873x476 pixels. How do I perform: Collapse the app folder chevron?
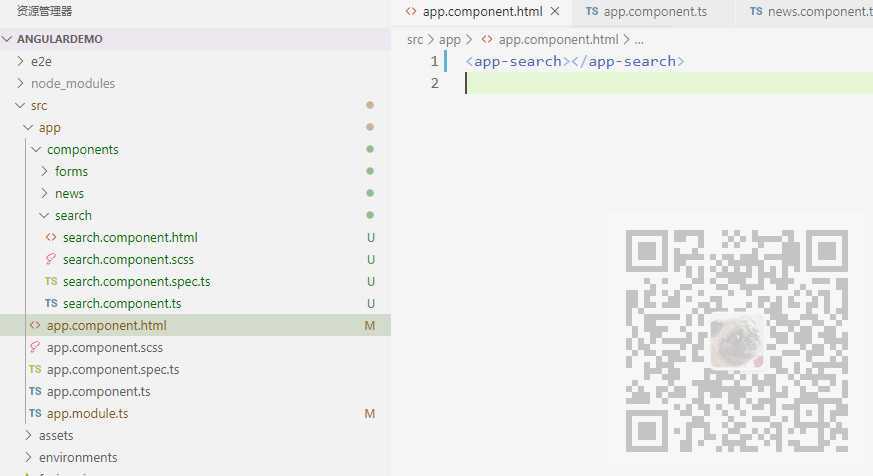(x=28, y=127)
